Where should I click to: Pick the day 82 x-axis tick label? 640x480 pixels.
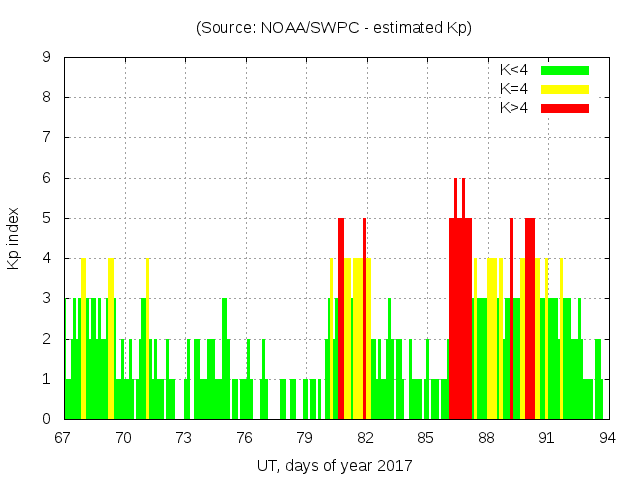click(x=365, y=437)
